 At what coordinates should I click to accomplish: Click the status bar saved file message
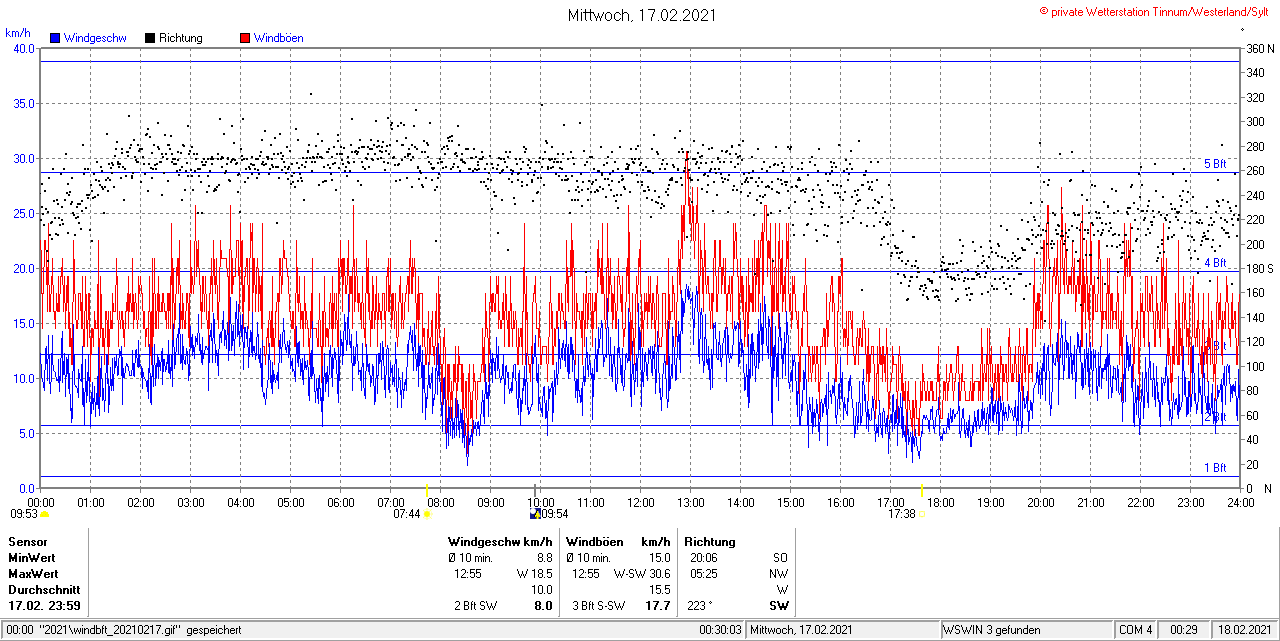pyautogui.click(x=123, y=630)
